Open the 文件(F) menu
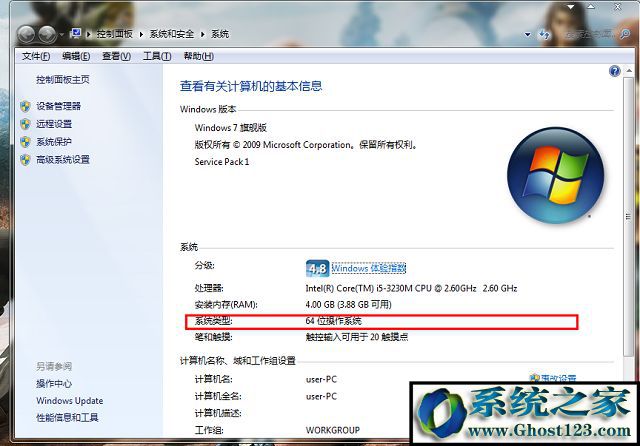The height and width of the screenshot is (446, 640). click(x=36, y=56)
